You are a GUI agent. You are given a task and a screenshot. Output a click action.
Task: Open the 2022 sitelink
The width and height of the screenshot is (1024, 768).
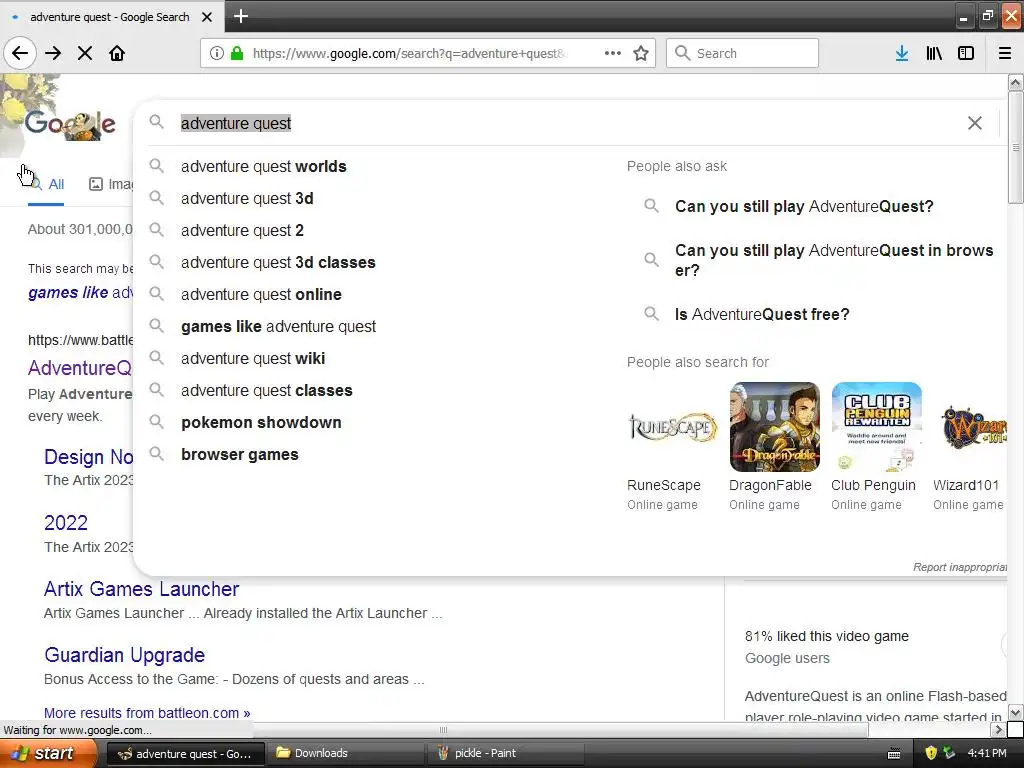[66, 522]
